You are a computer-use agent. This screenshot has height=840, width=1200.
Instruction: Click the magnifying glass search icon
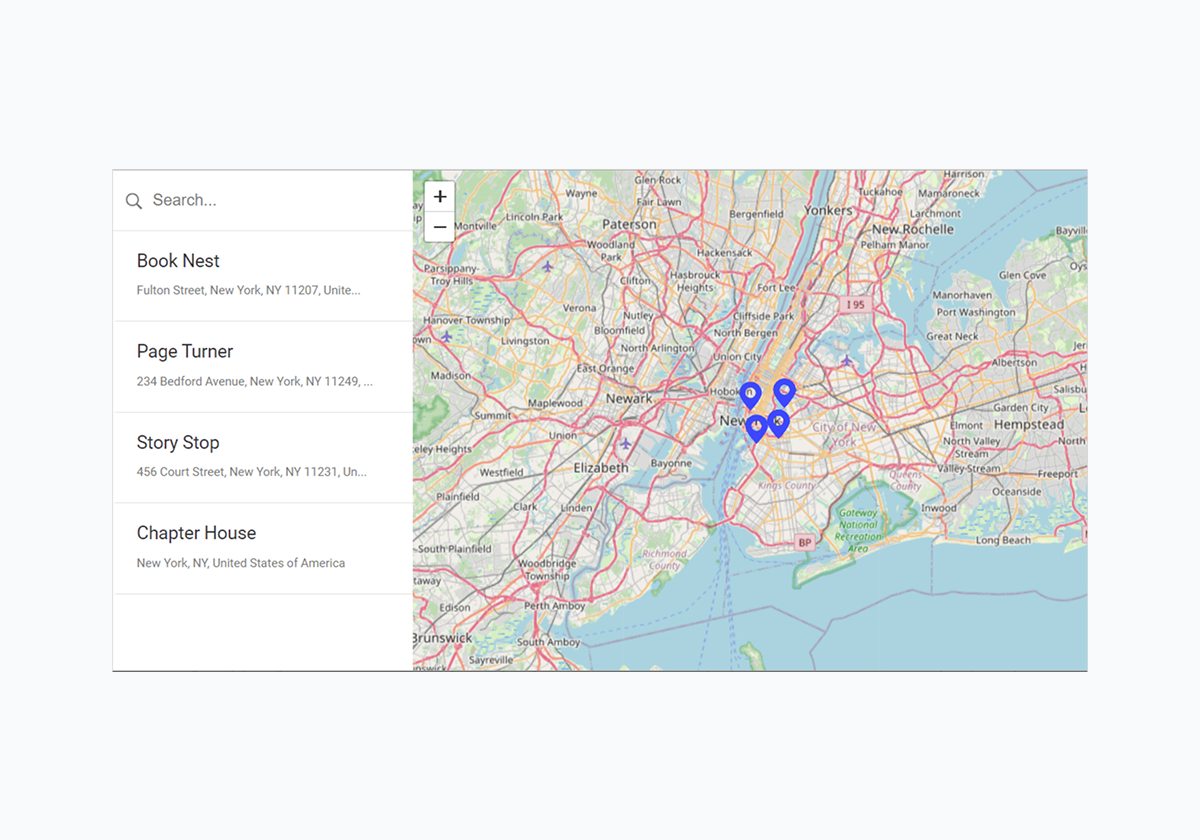click(x=133, y=201)
